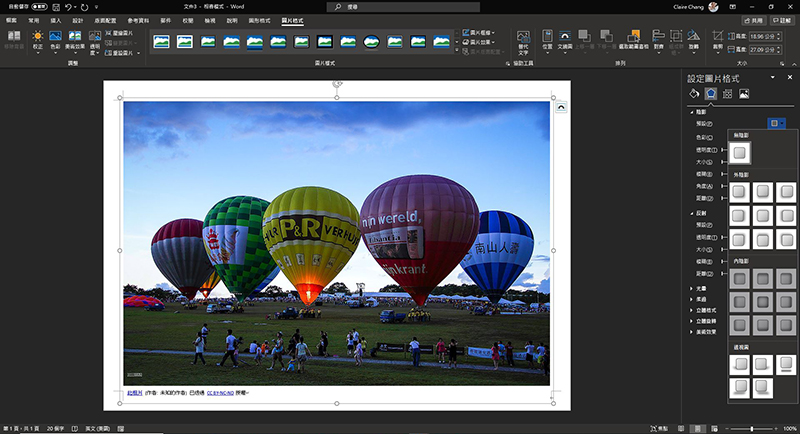Open the 插入 (Insert) ribbon tab
The width and height of the screenshot is (800, 434).
(x=56, y=19)
